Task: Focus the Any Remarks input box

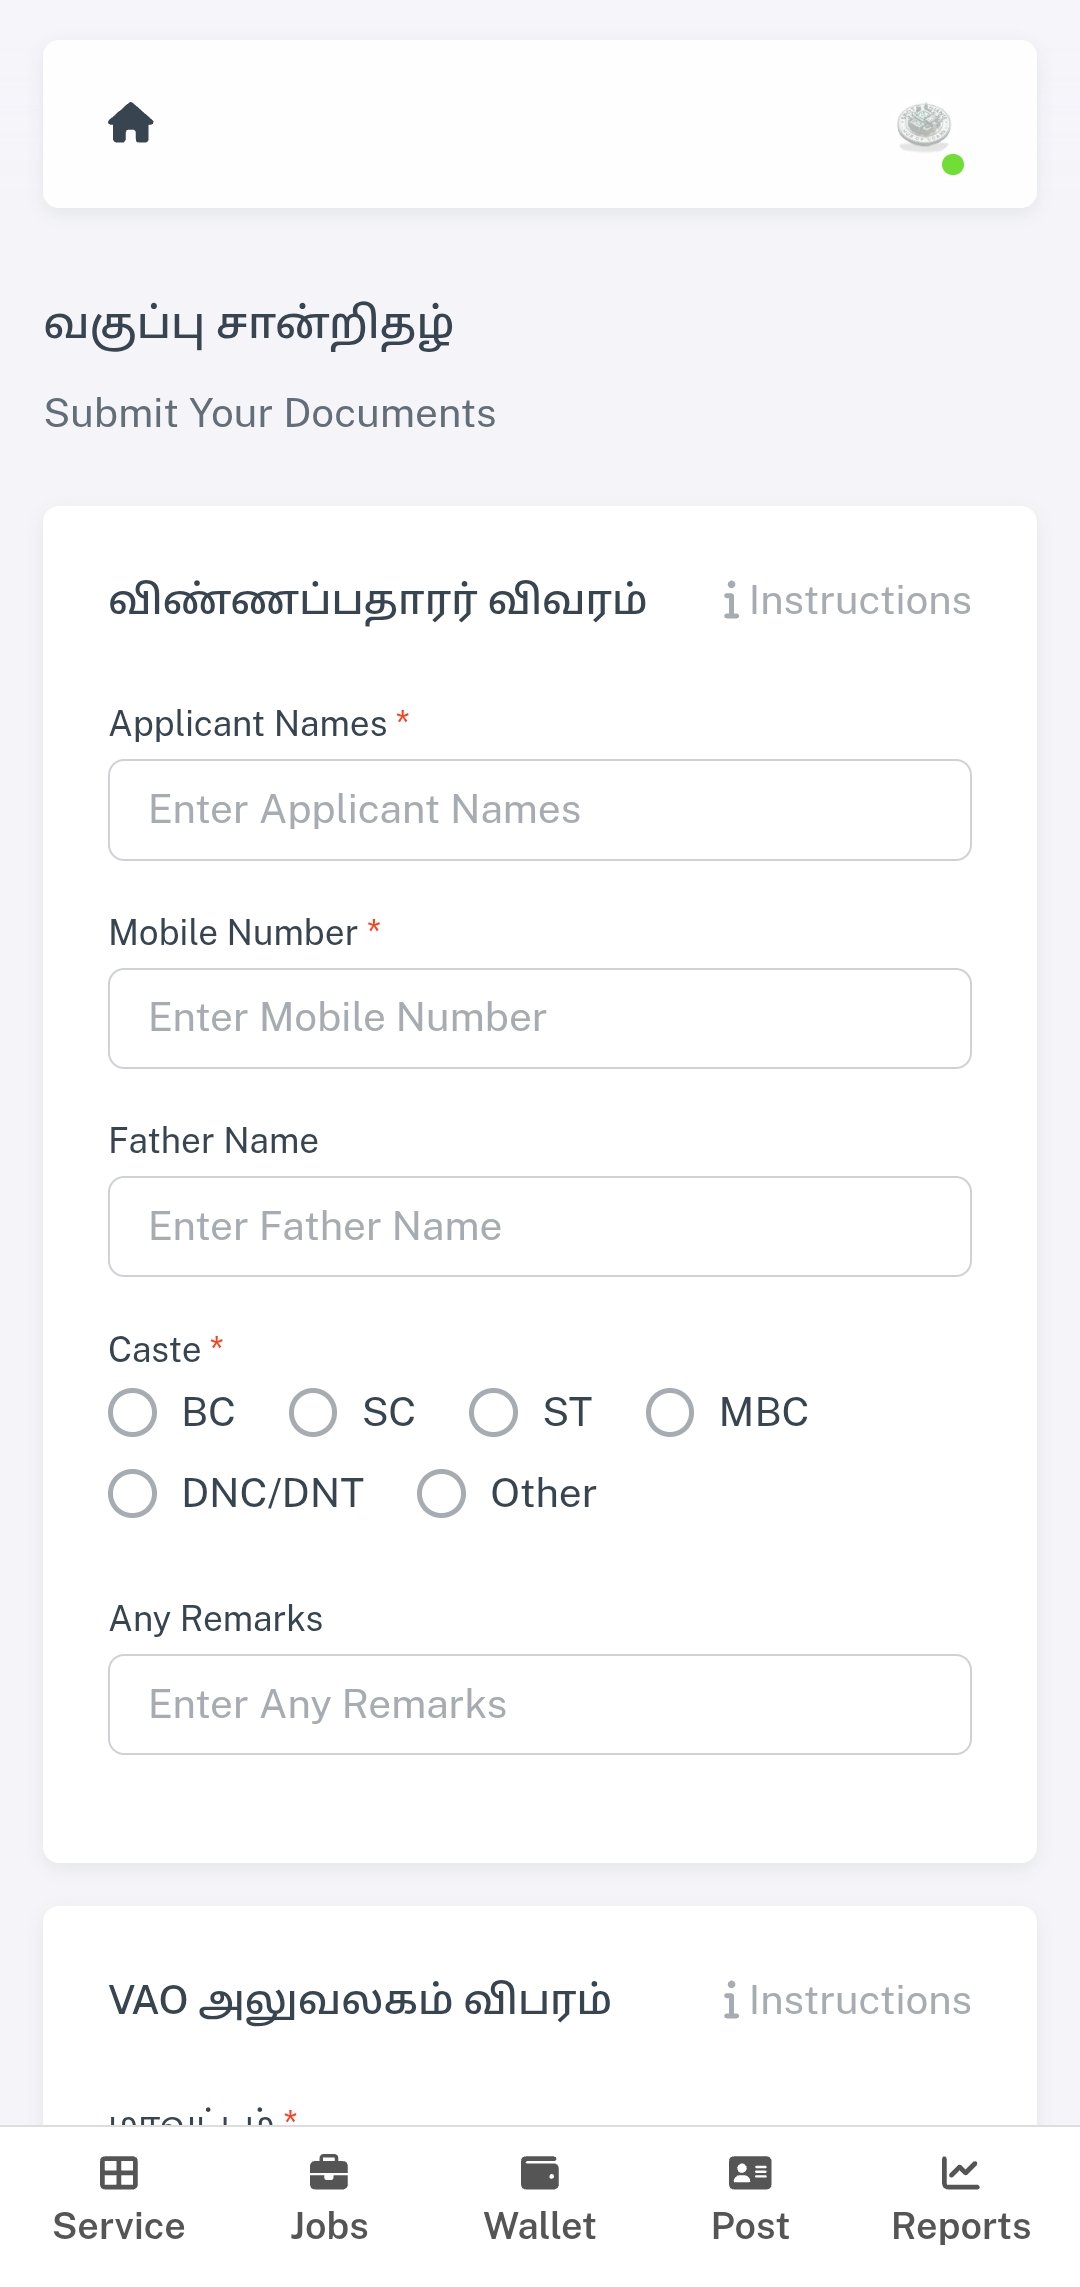Action: pos(540,1705)
